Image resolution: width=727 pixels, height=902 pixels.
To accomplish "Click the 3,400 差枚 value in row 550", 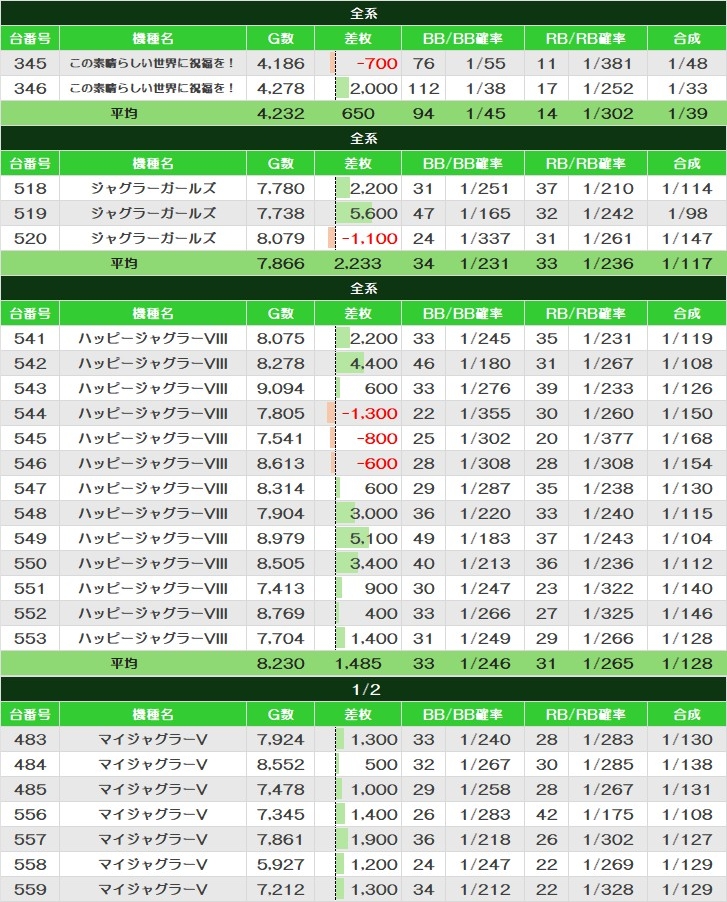I will pyautogui.click(x=373, y=564).
